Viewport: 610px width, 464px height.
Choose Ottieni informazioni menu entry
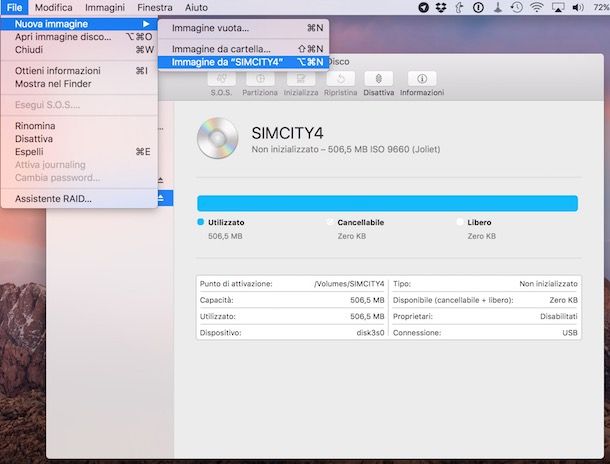point(79,71)
